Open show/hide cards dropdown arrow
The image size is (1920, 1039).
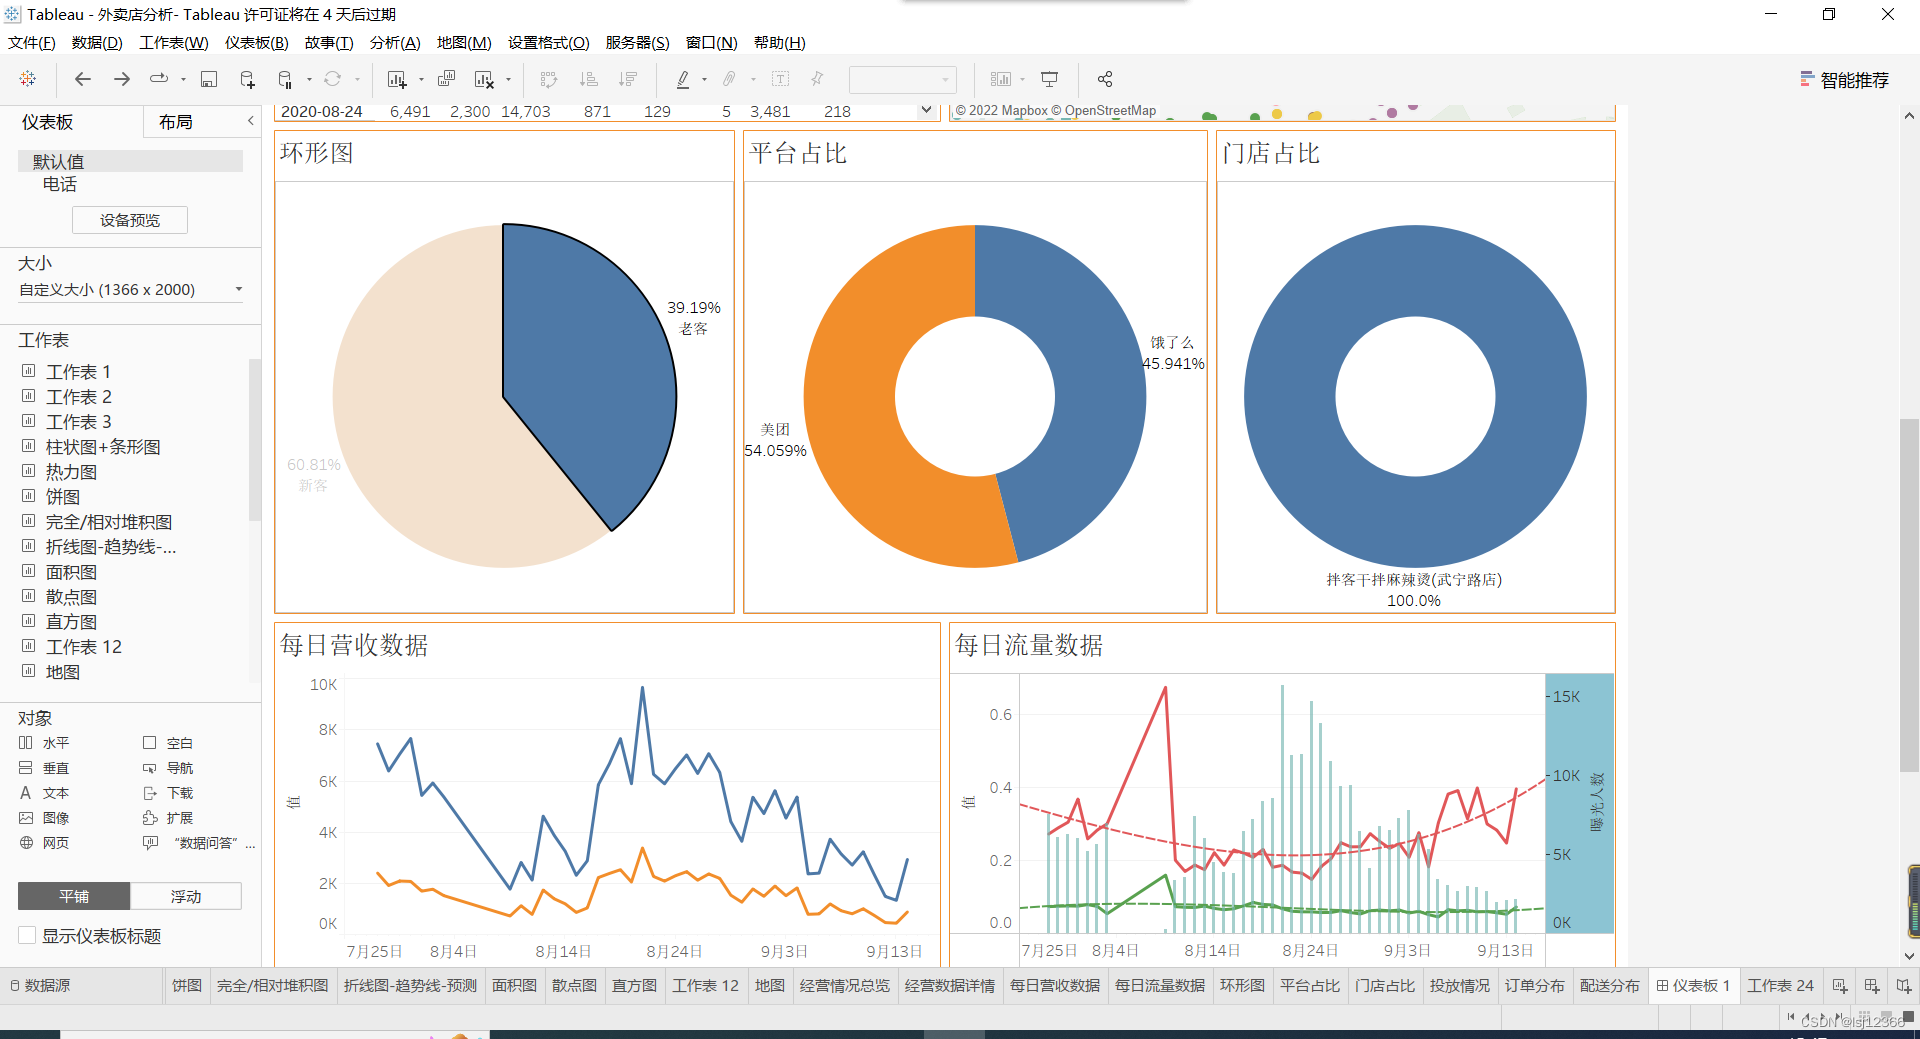coord(1022,79)
